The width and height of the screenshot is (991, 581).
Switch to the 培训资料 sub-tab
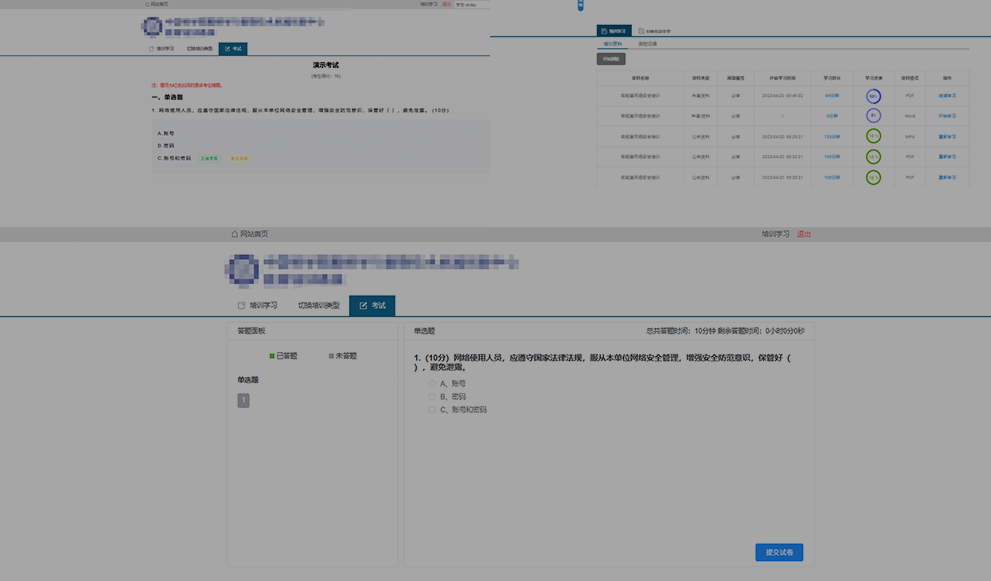[x=612, y=44]
